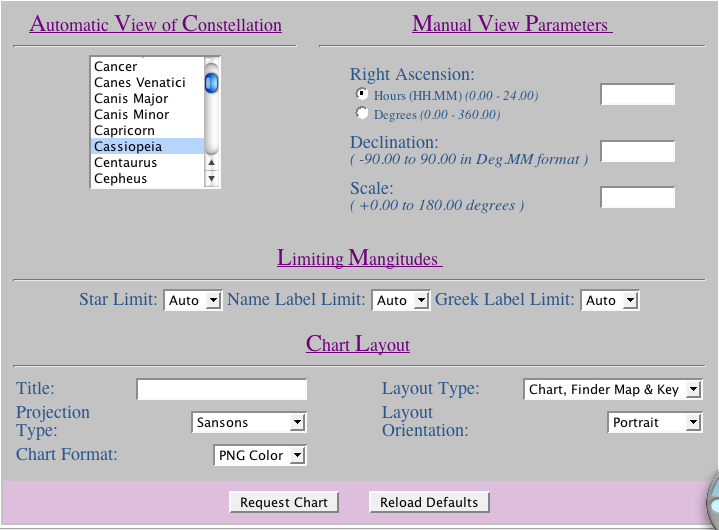Open the Layout Orientation dropdown
This screenshot has width=719, height=530.
point(655,422)
